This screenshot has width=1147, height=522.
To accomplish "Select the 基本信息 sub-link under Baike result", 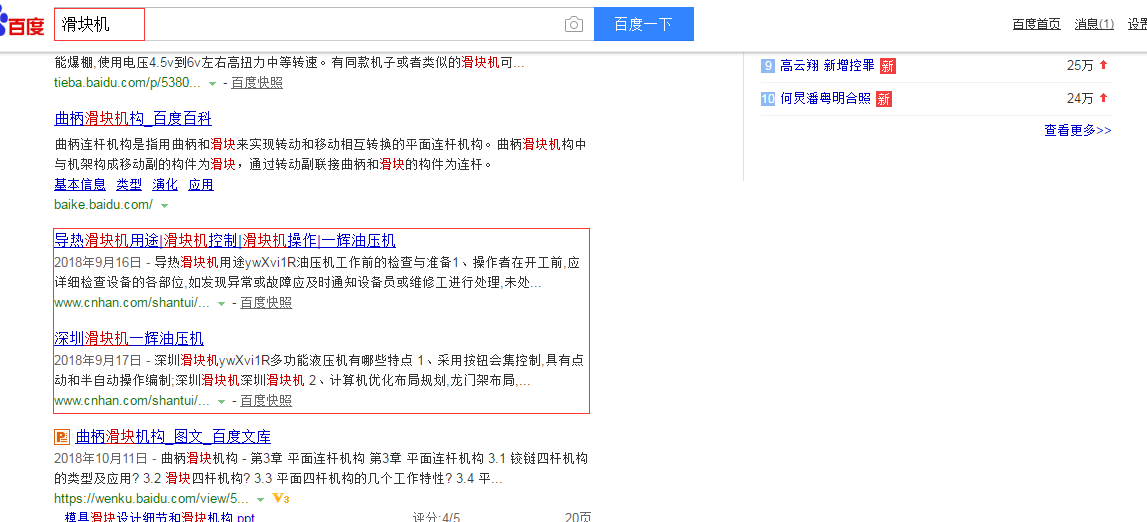I will [x=80, y=184].
